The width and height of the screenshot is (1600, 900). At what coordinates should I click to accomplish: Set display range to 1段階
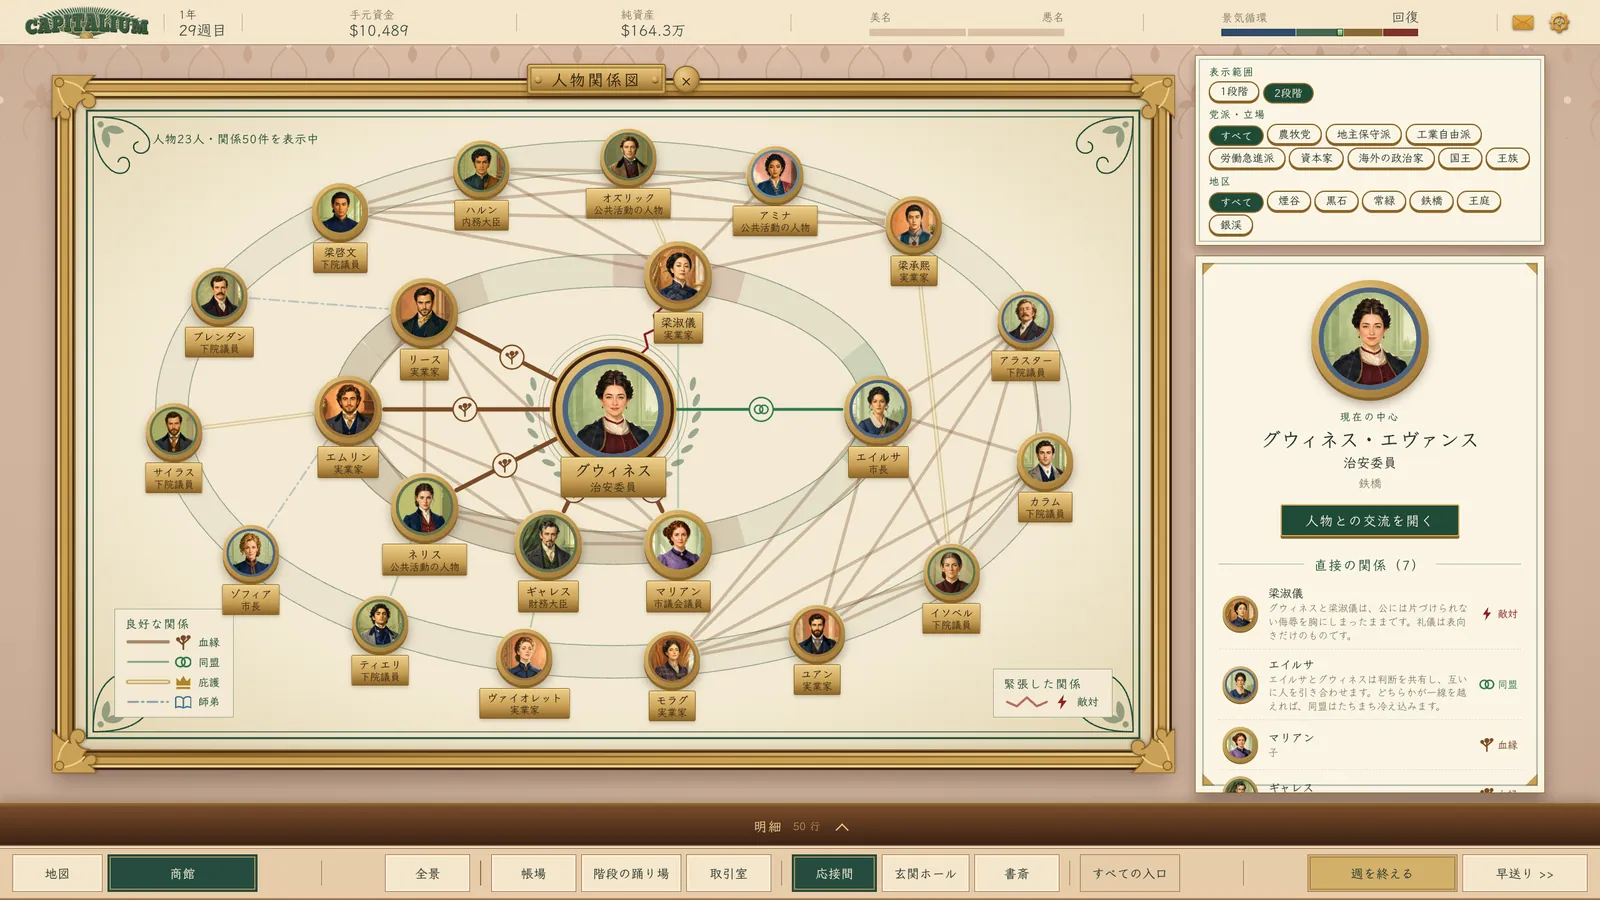tap(1234, 92)
